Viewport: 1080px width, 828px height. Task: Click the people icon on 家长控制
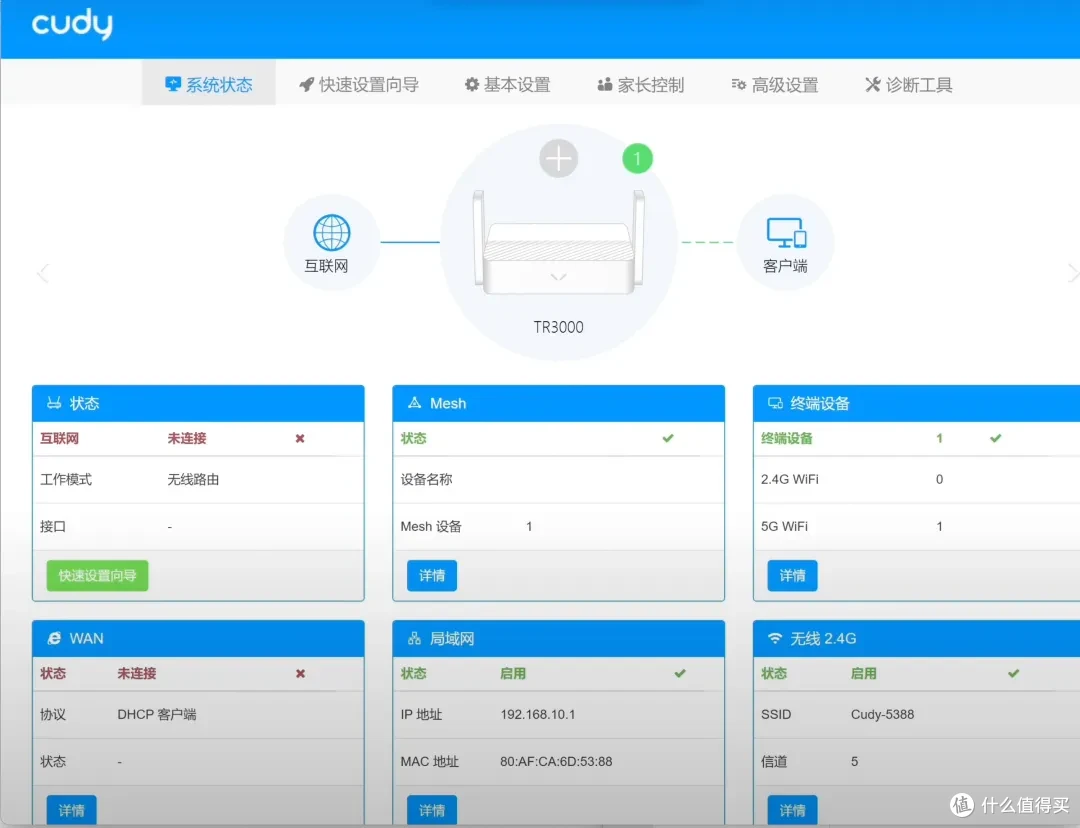tap(605, 84)
